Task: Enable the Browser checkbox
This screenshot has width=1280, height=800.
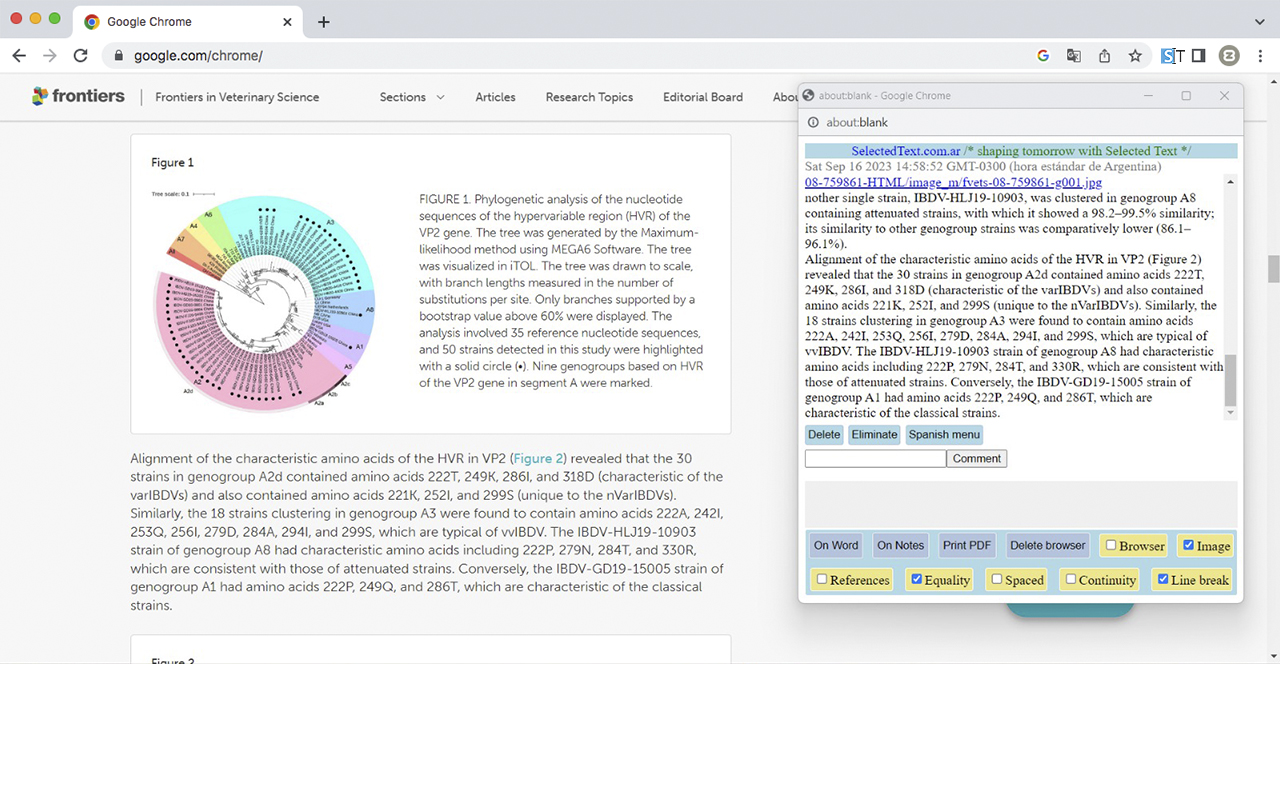Action: (1111, 546)
